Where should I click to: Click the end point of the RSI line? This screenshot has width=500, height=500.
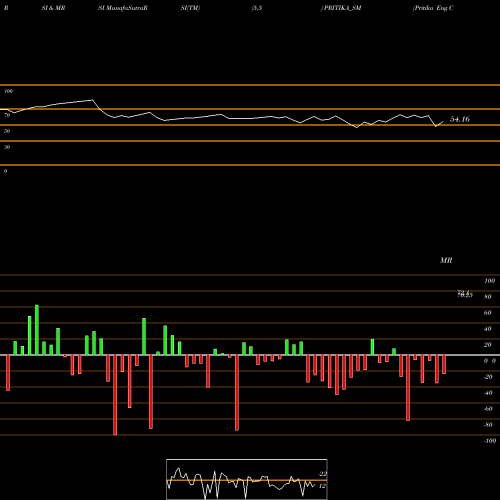pyautogui.click(x=443, y=122)
